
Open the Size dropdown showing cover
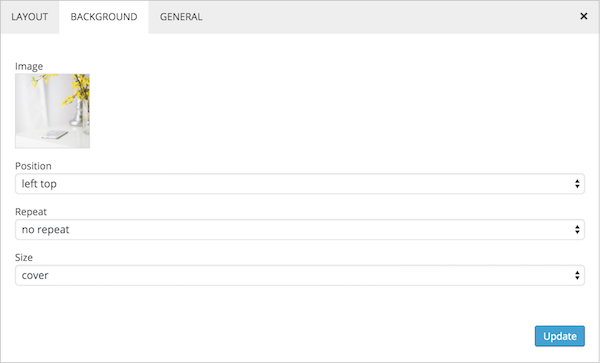[300, 275]
